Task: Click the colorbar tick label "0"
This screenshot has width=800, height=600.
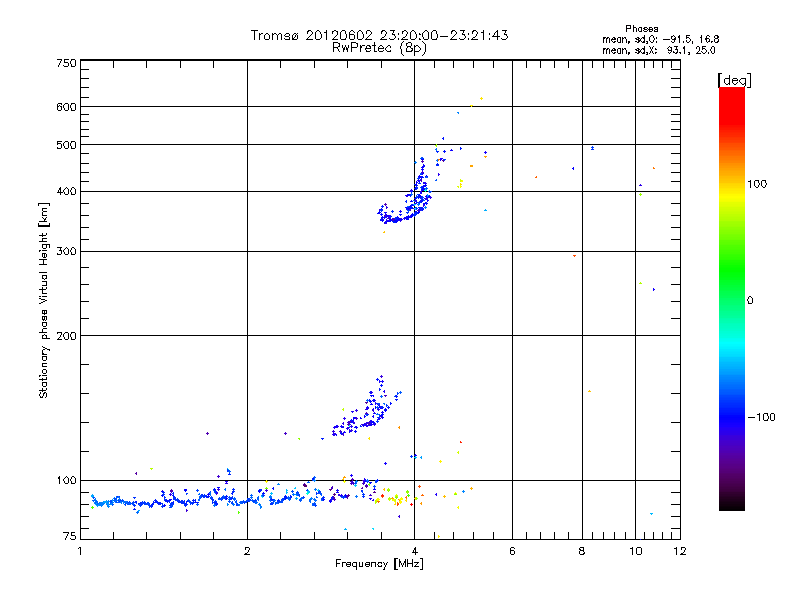Action: pos(750,300)
